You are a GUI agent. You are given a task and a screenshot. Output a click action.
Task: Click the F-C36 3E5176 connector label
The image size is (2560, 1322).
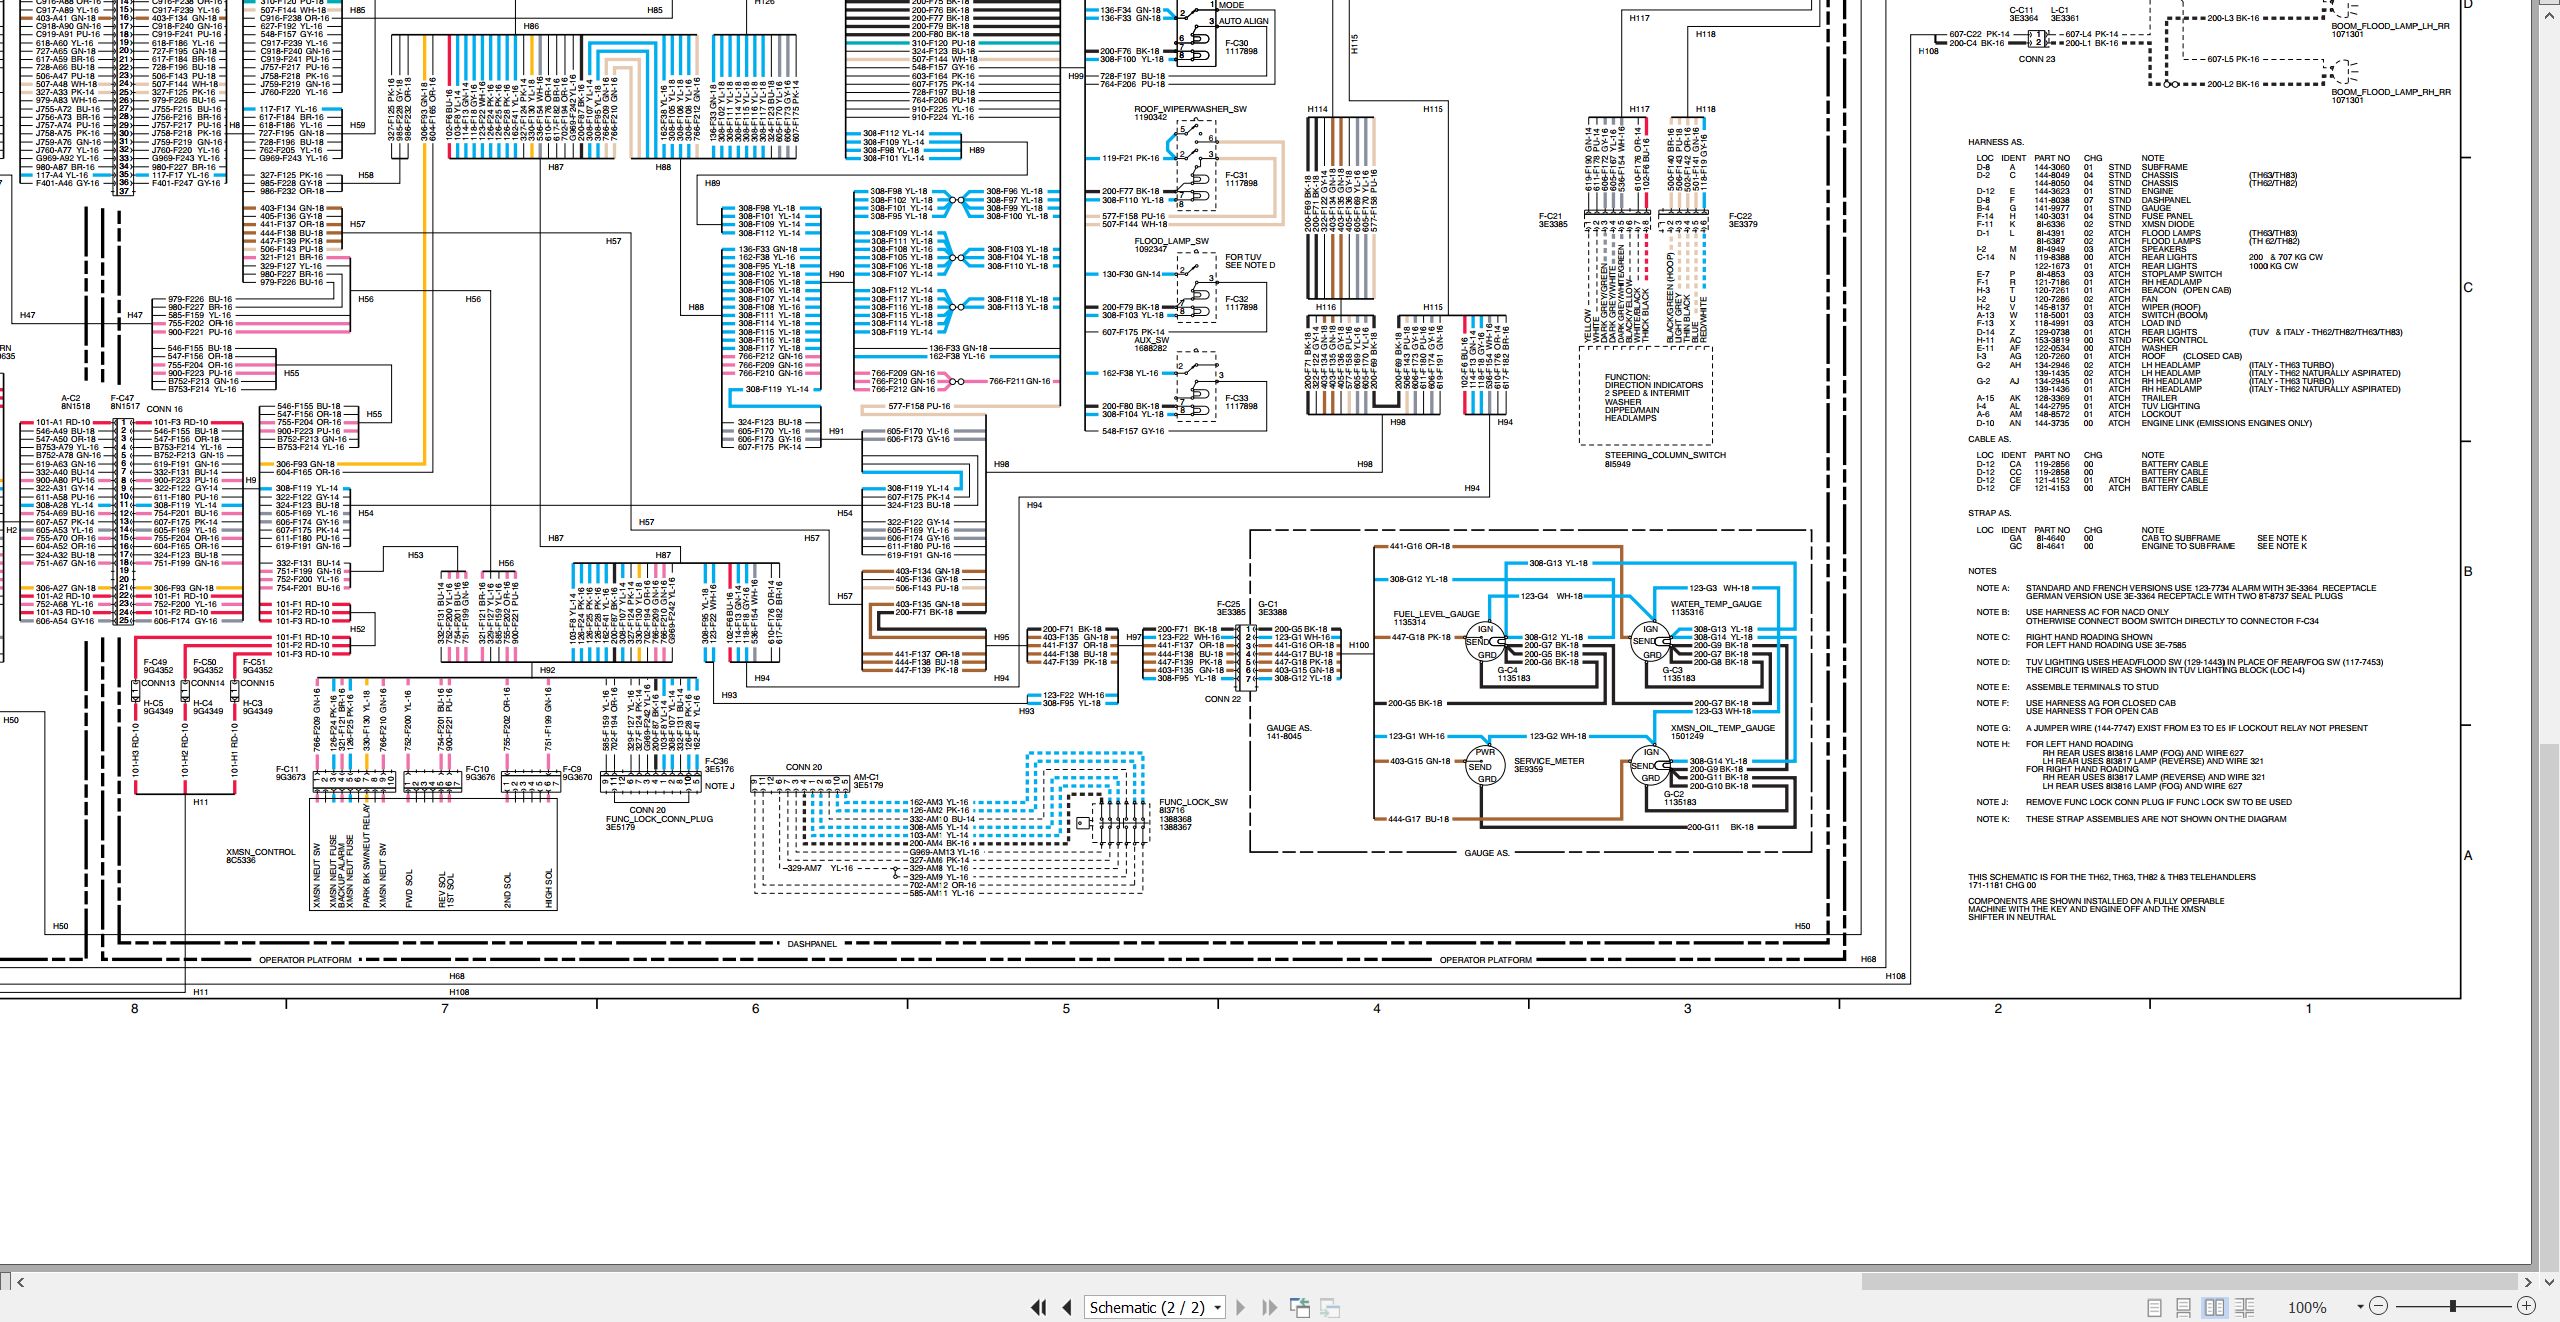pos(719,765)
